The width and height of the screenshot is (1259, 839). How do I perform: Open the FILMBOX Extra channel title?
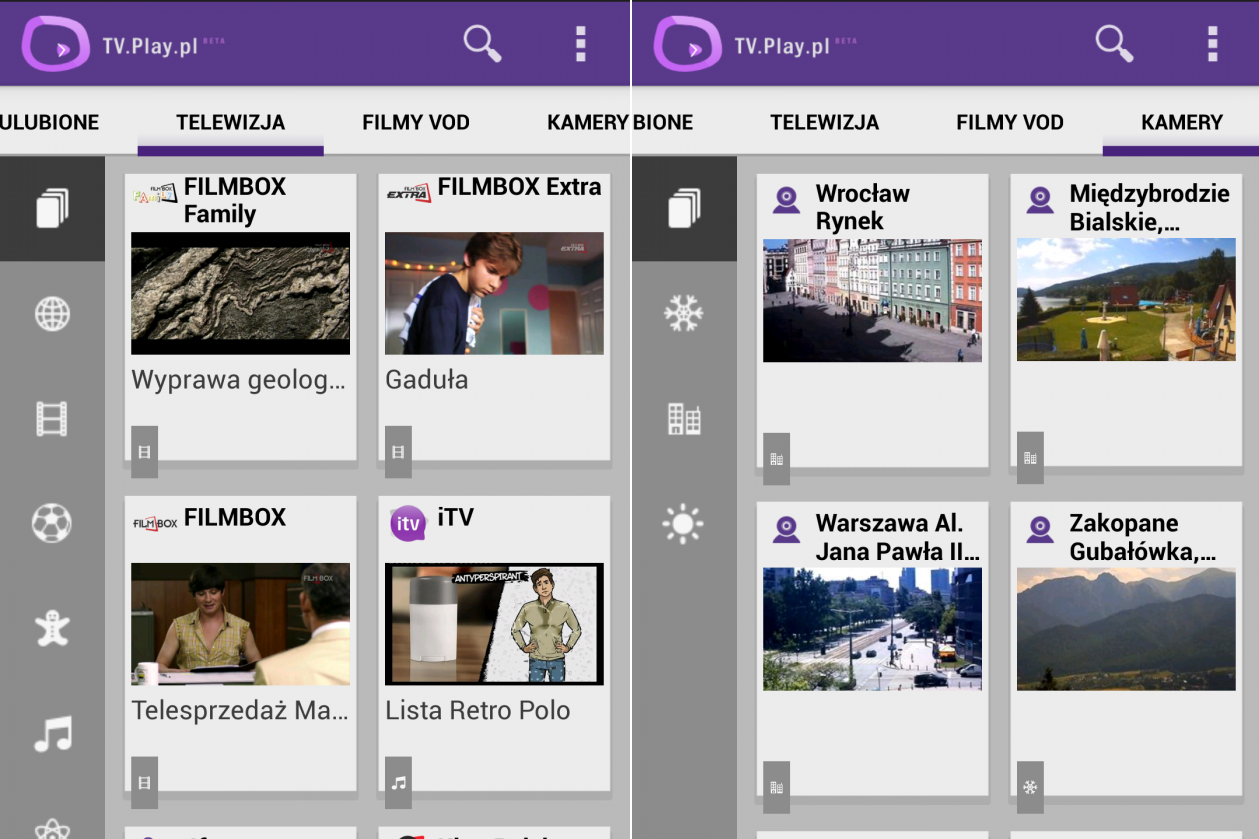(520, 187)
